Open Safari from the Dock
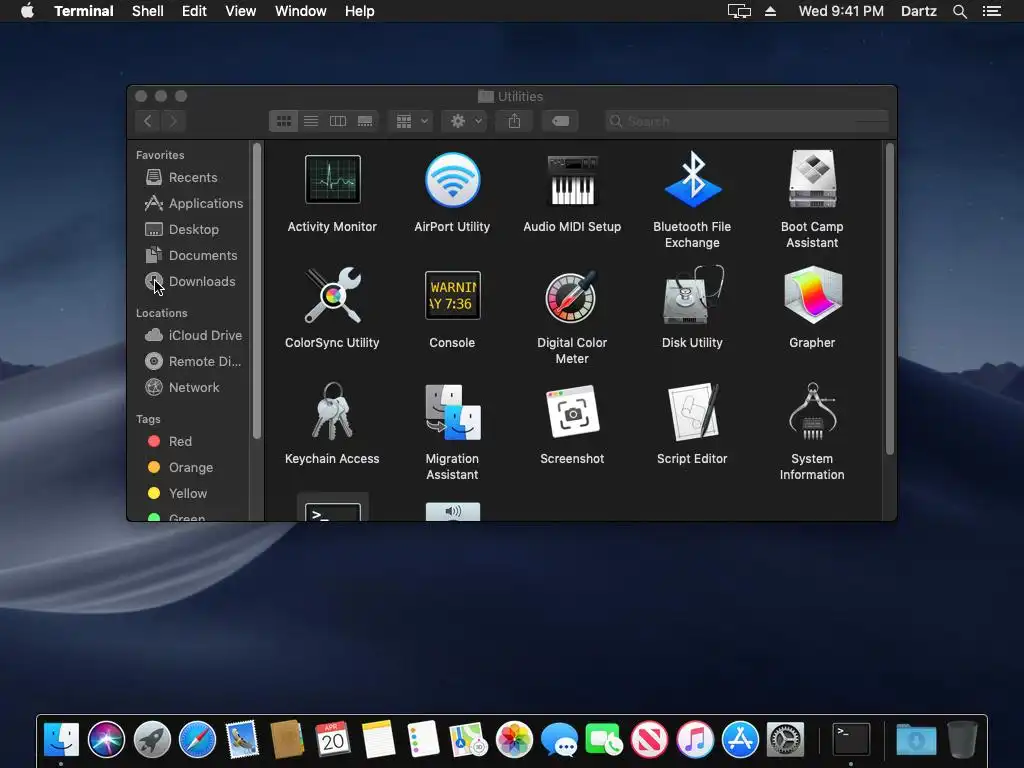The height and width of the screenshot is (768, 1024). click(x=197, y=740)
